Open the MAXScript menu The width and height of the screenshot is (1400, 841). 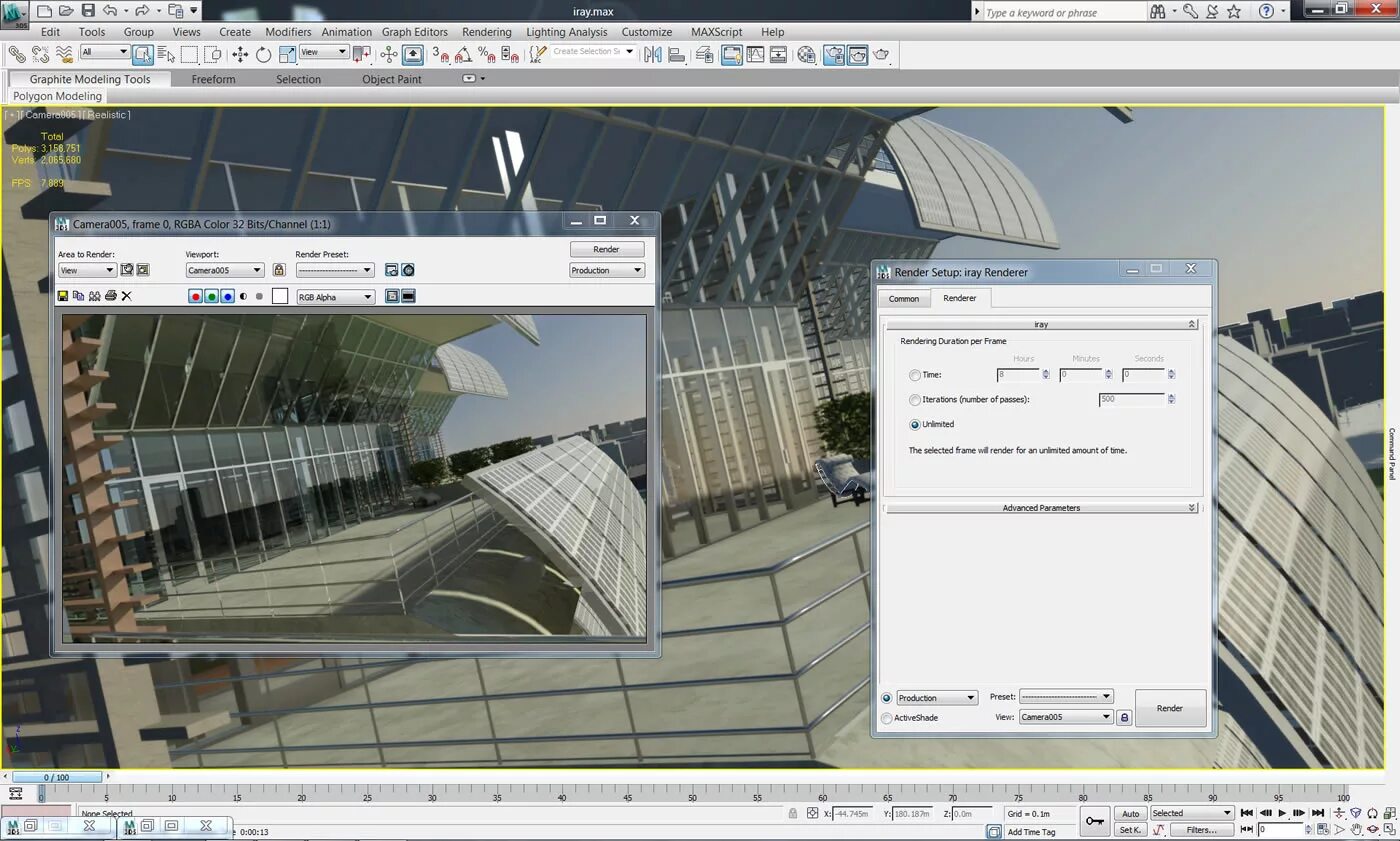click(717, 32)
